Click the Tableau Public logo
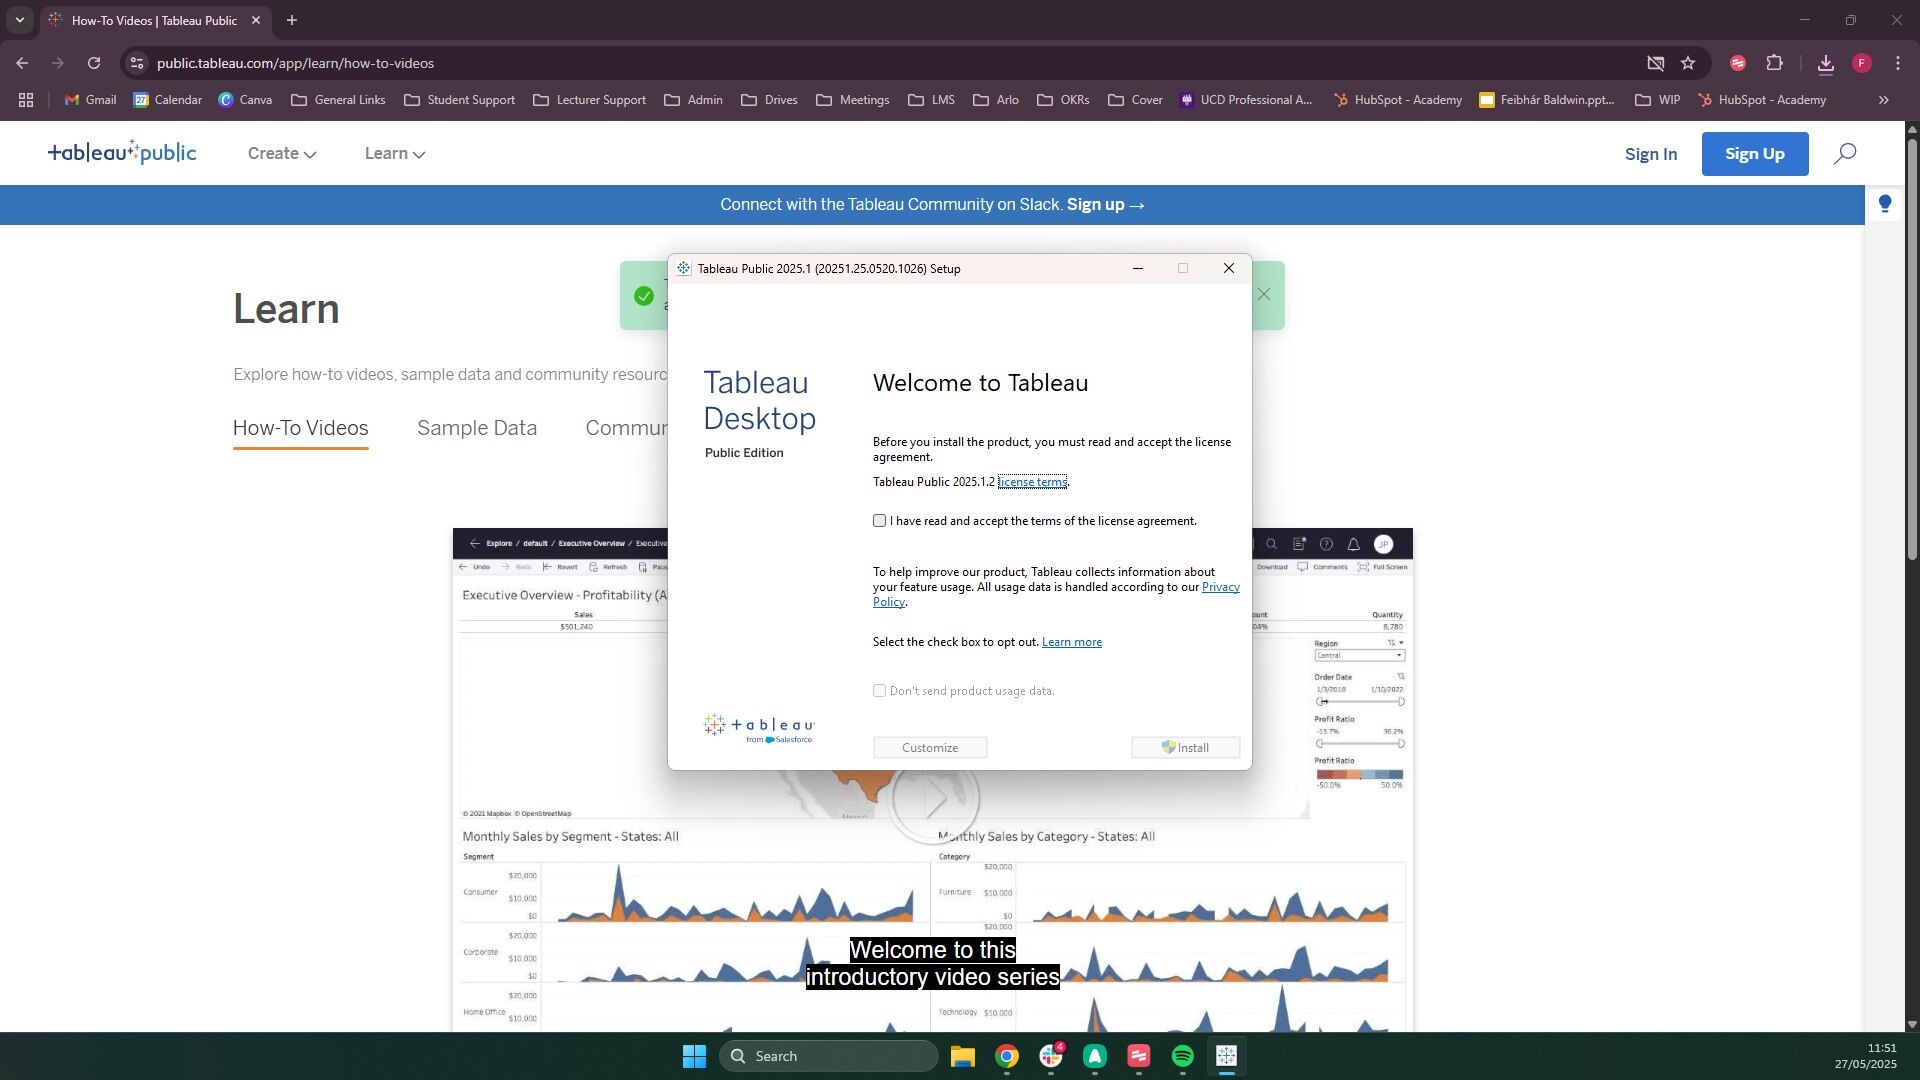This screenshot has width=1920, height=1080. (122, 153)
